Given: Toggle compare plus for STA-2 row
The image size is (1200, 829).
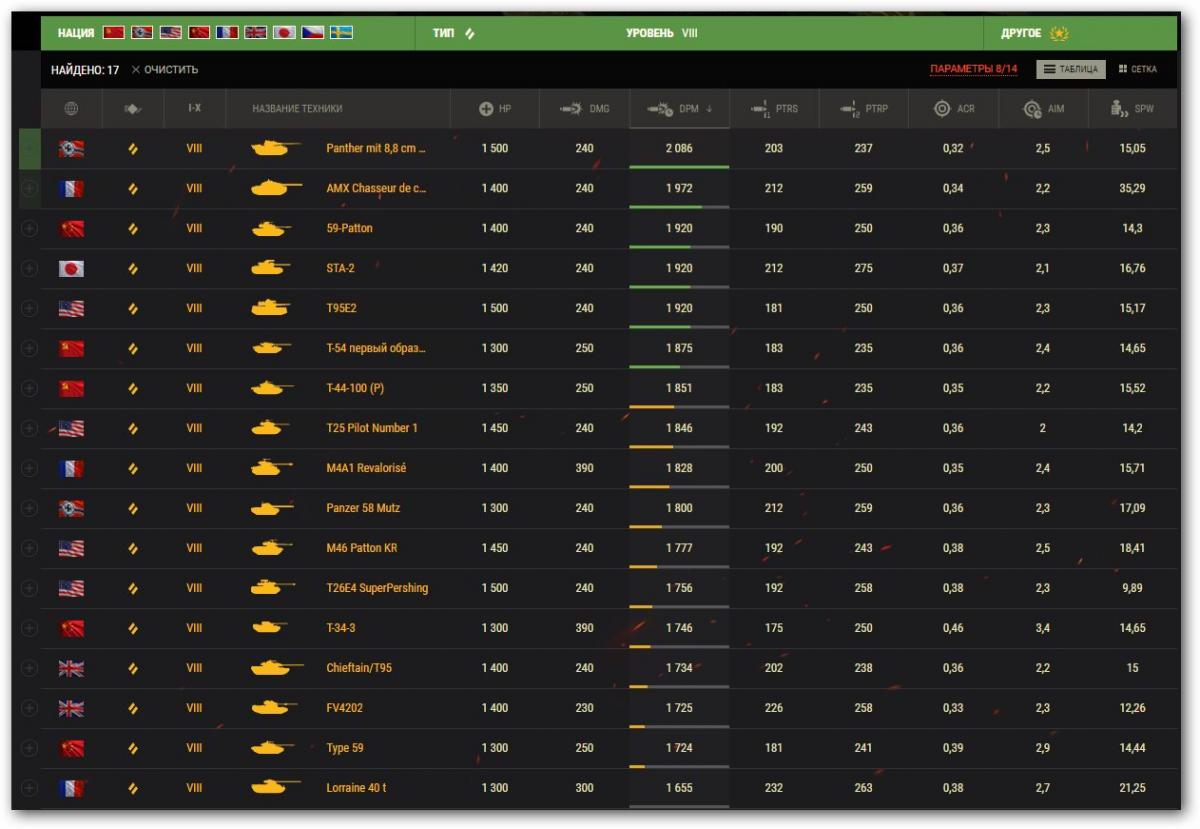Looking at the screenshot, I should click(x=29, y=268).
